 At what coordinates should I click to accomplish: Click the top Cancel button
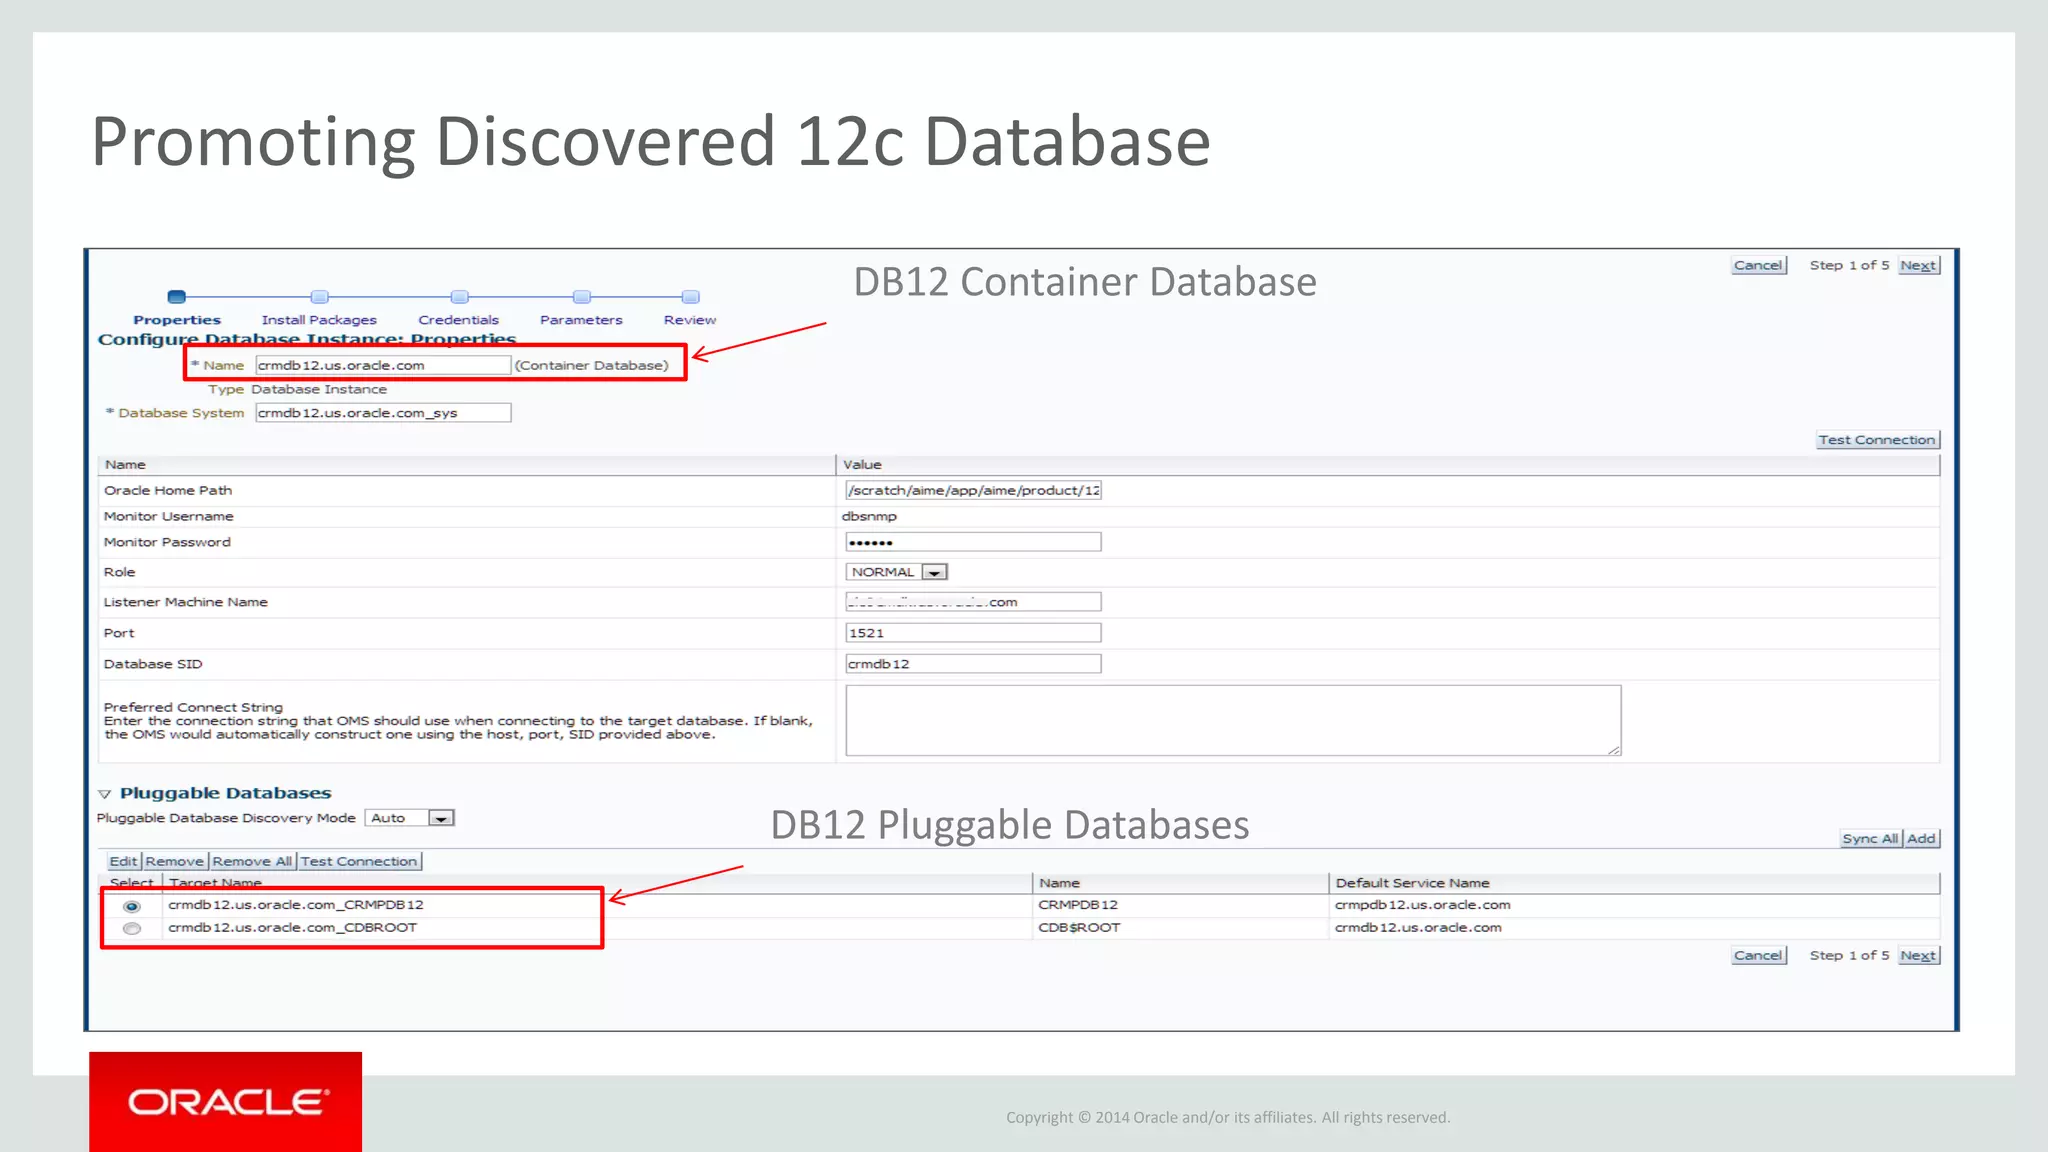(x=1758, y=265)
